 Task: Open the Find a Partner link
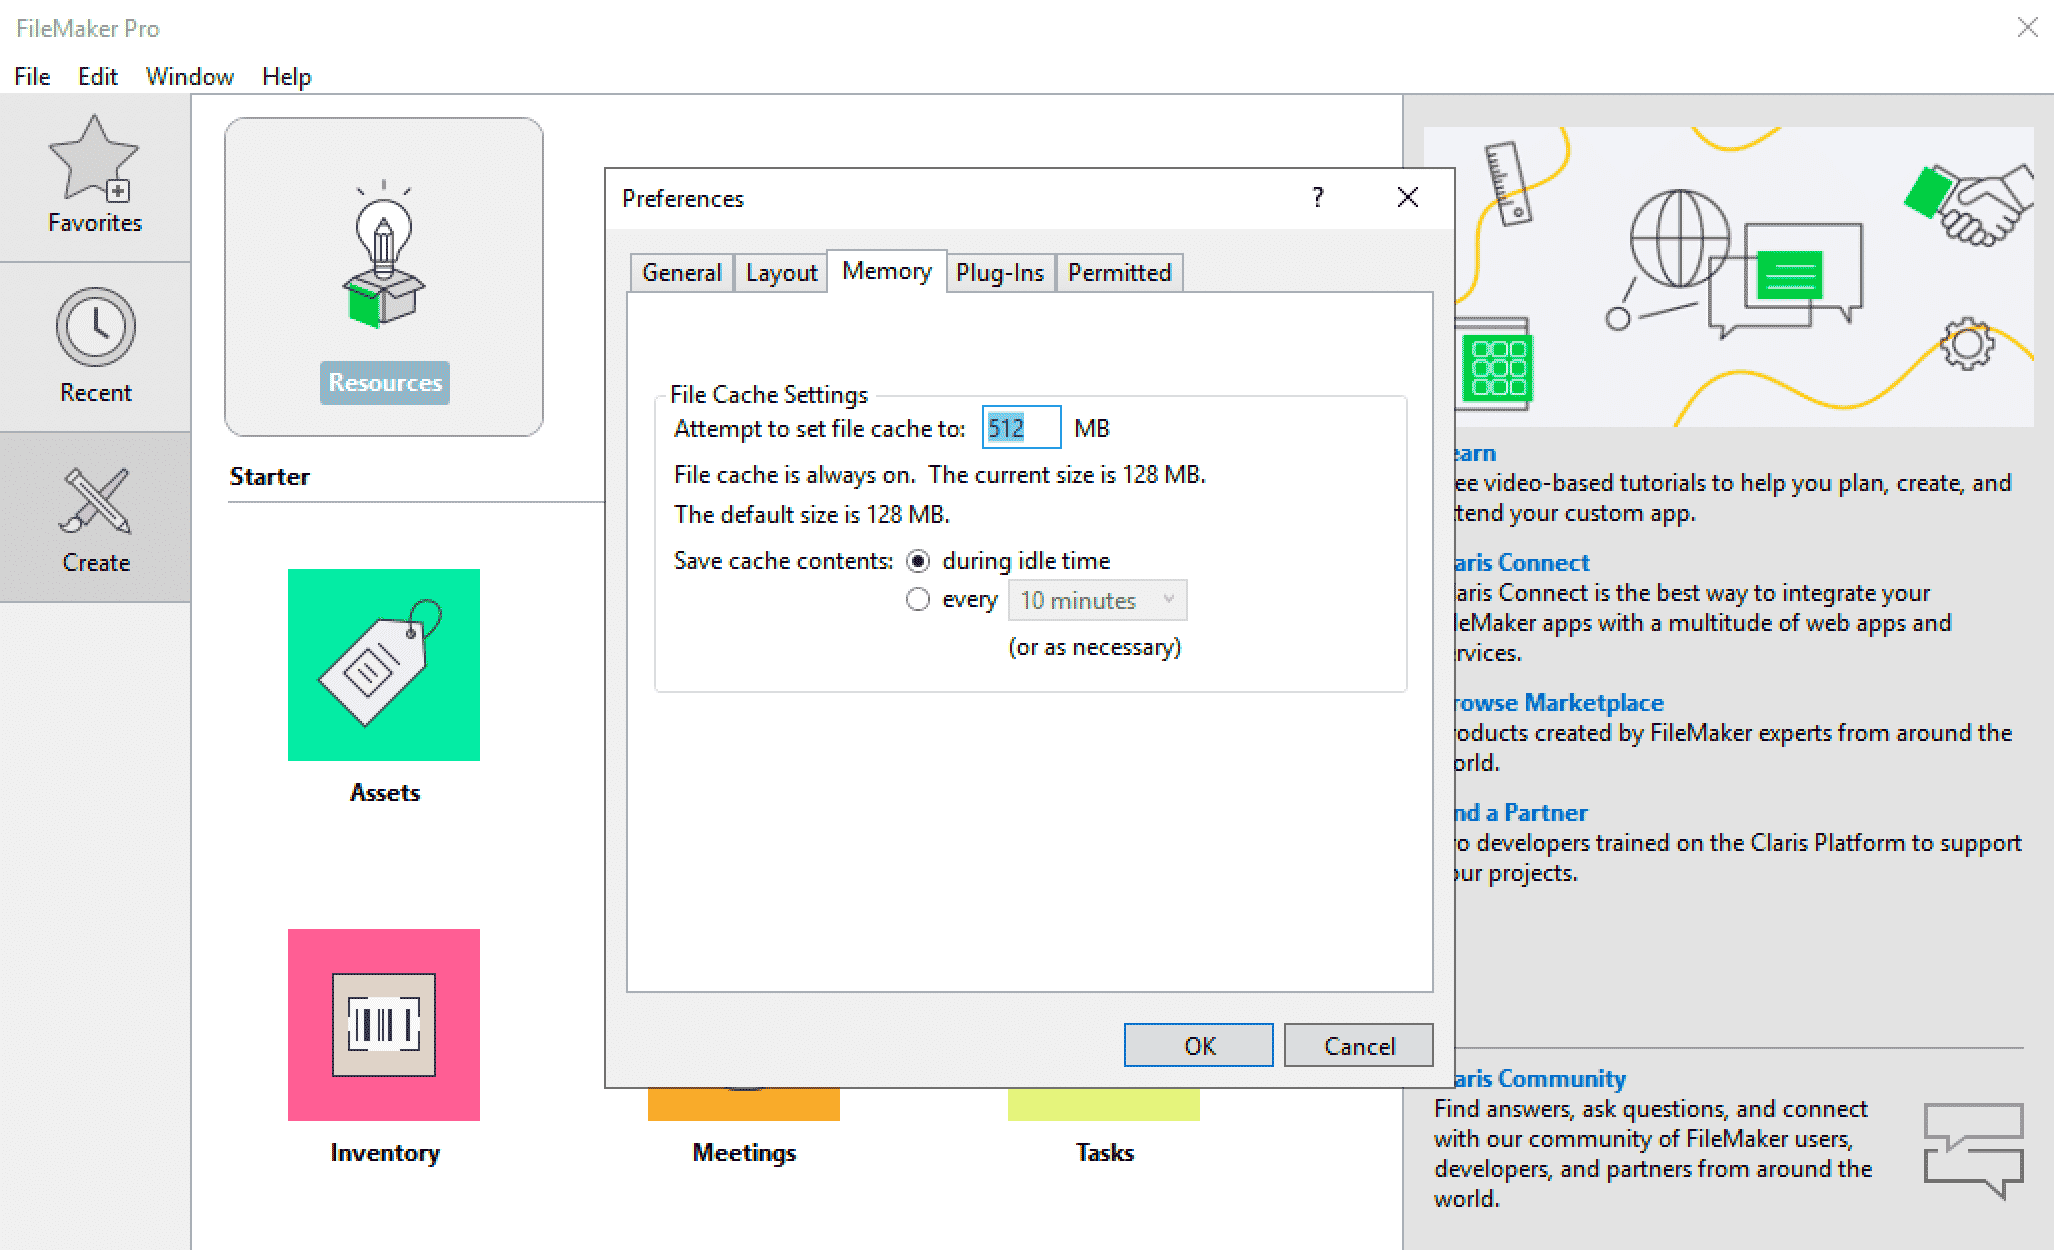pyautogui.click(x=1520, y=813)
